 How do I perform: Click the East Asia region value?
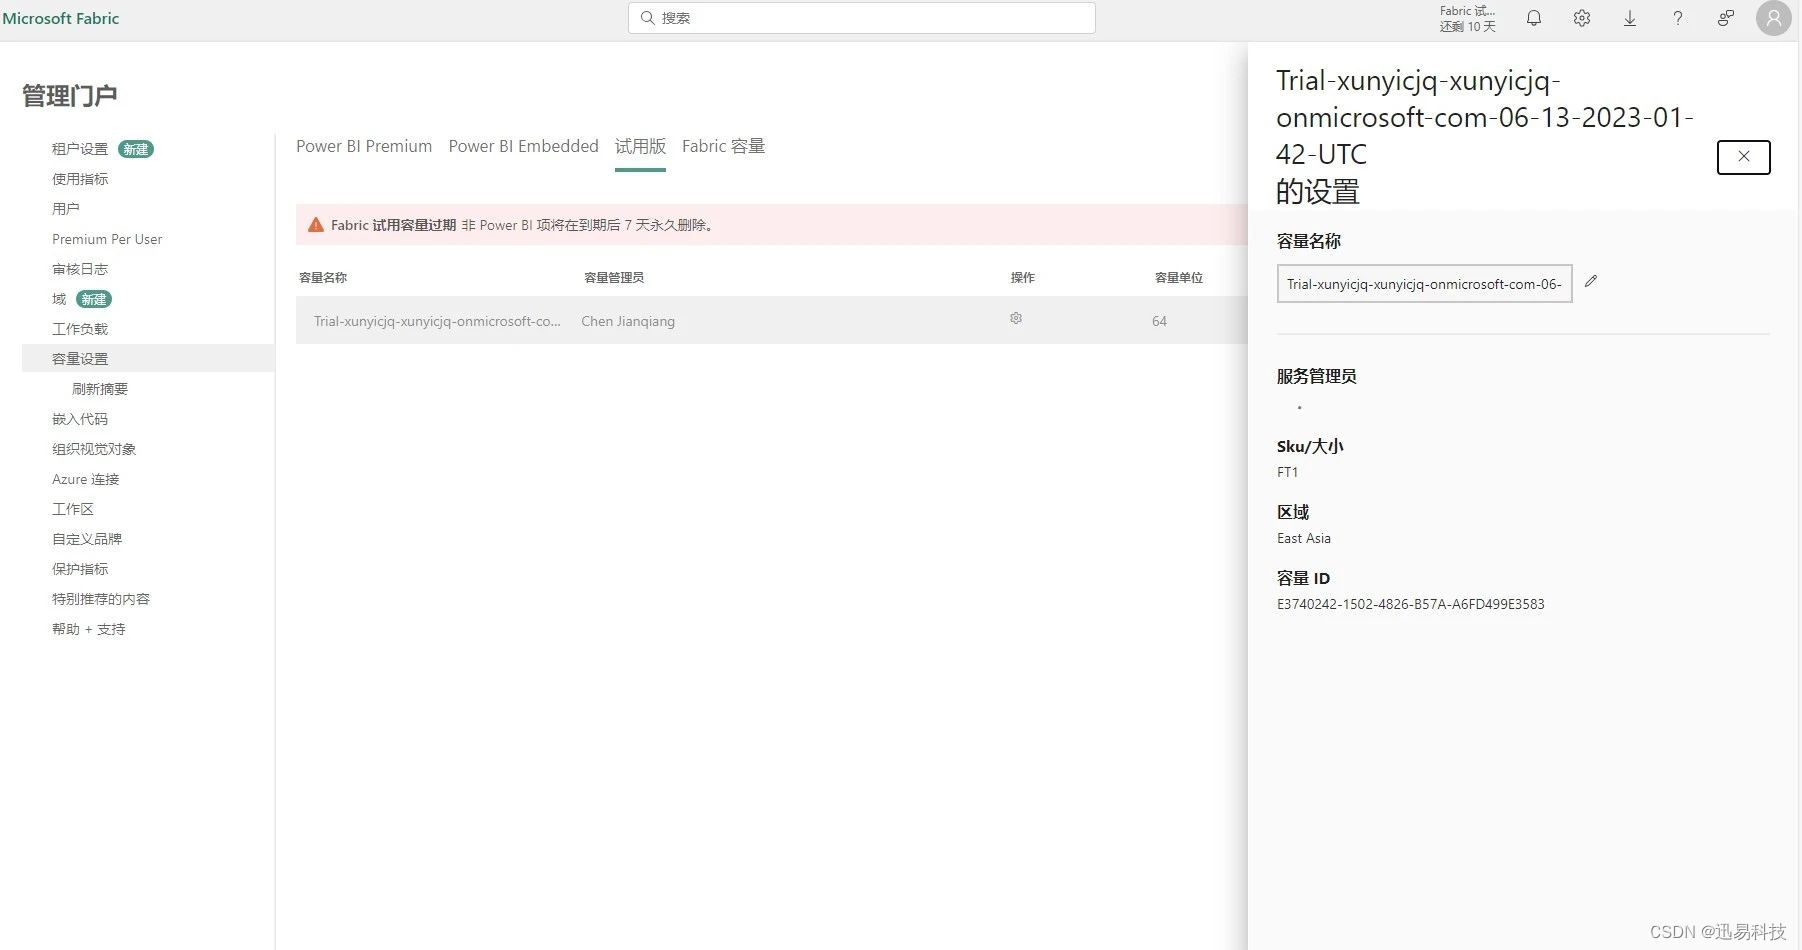[1304, 538]
